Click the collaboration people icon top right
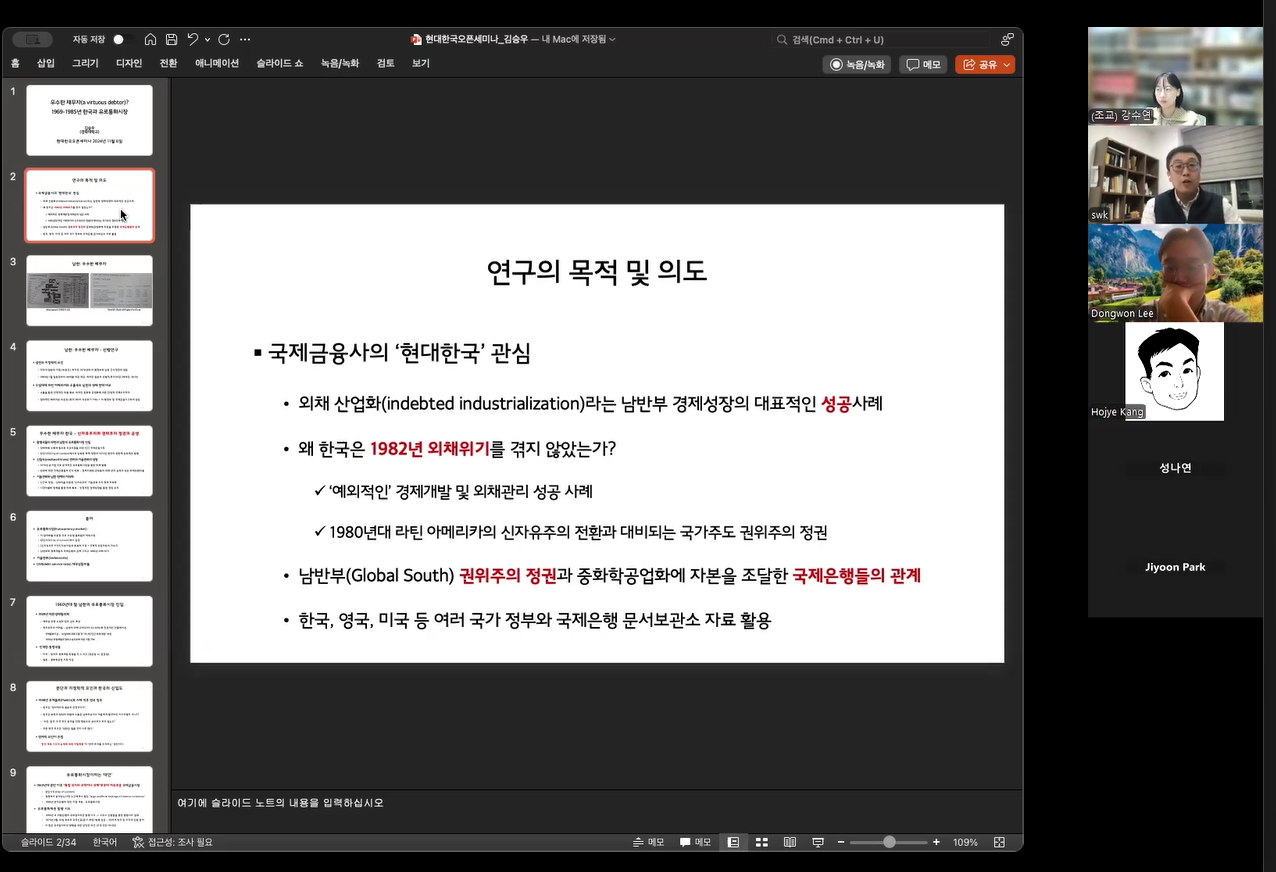This screenshot has width=1276, height=872. [1006, 39]
